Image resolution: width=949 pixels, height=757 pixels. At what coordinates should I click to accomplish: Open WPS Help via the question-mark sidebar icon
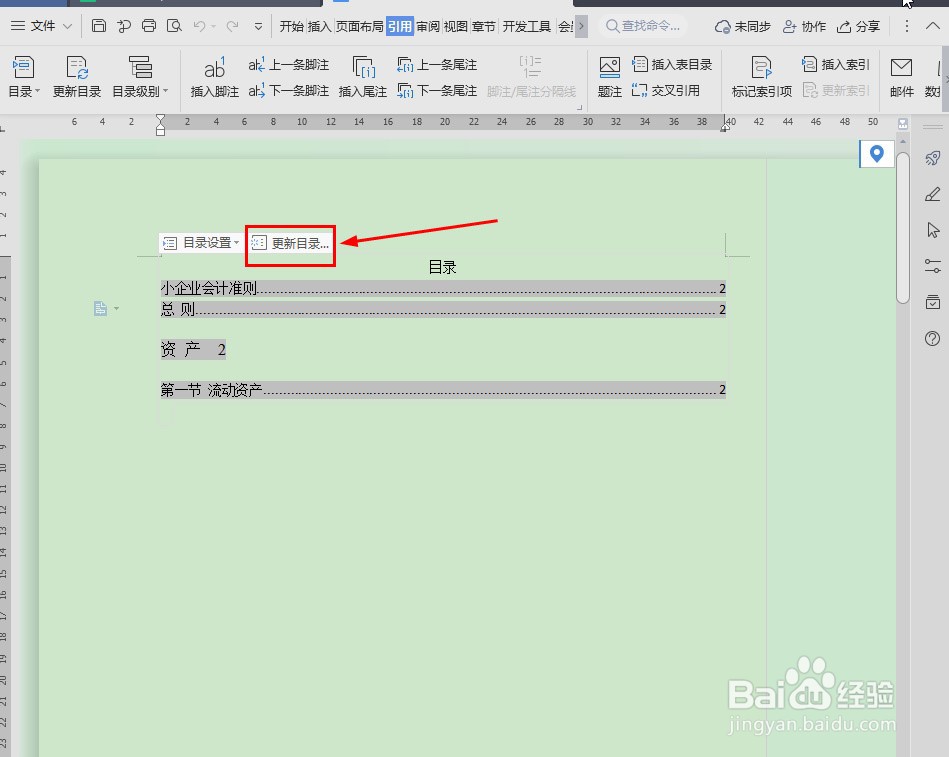tap(931, 338)
